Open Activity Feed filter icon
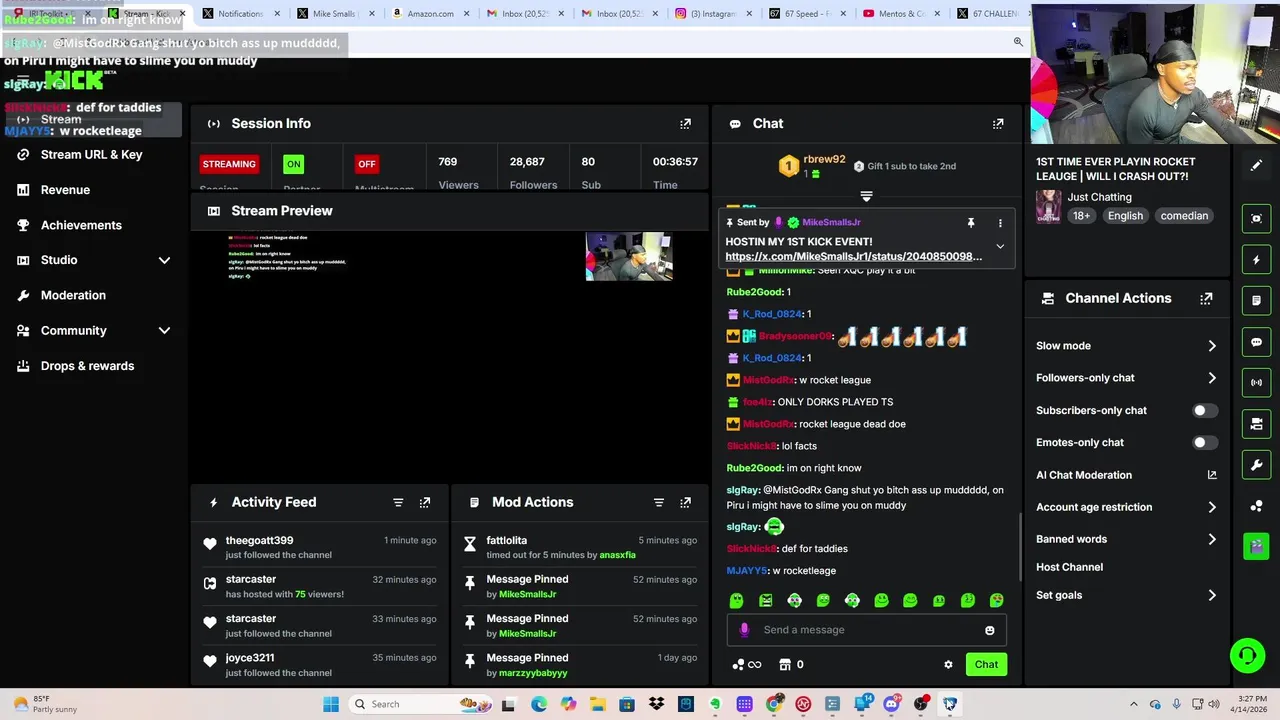The image size is (1280, 720). coord(398,502)
